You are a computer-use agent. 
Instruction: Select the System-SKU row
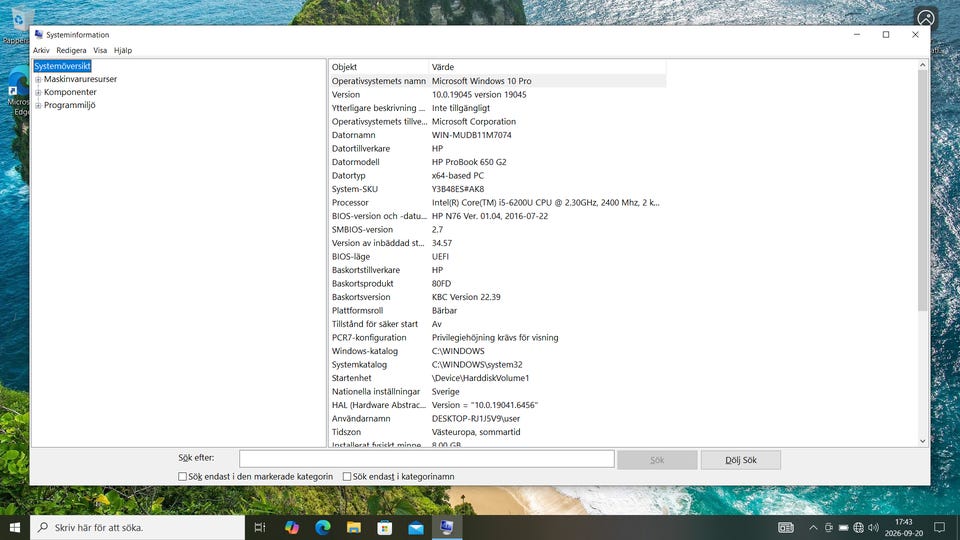[x=497, y=189]
